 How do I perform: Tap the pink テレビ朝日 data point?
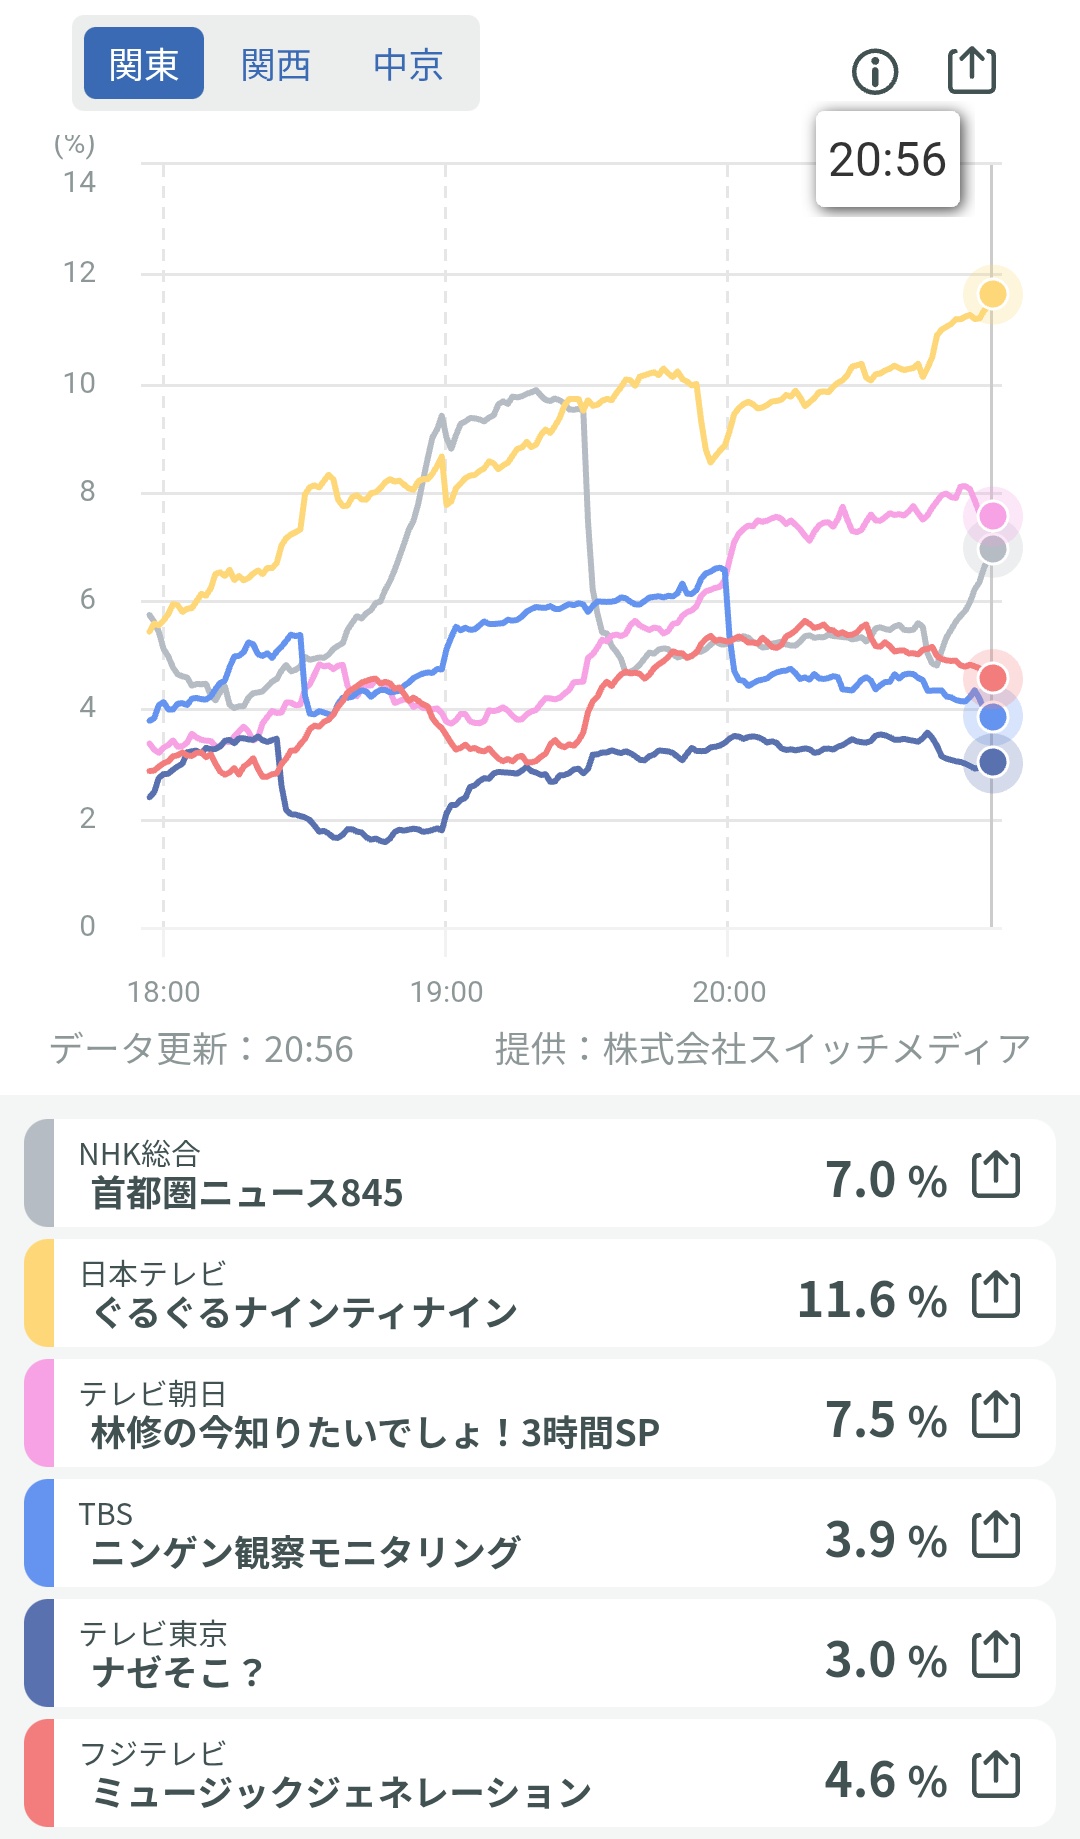click(992, 516)
